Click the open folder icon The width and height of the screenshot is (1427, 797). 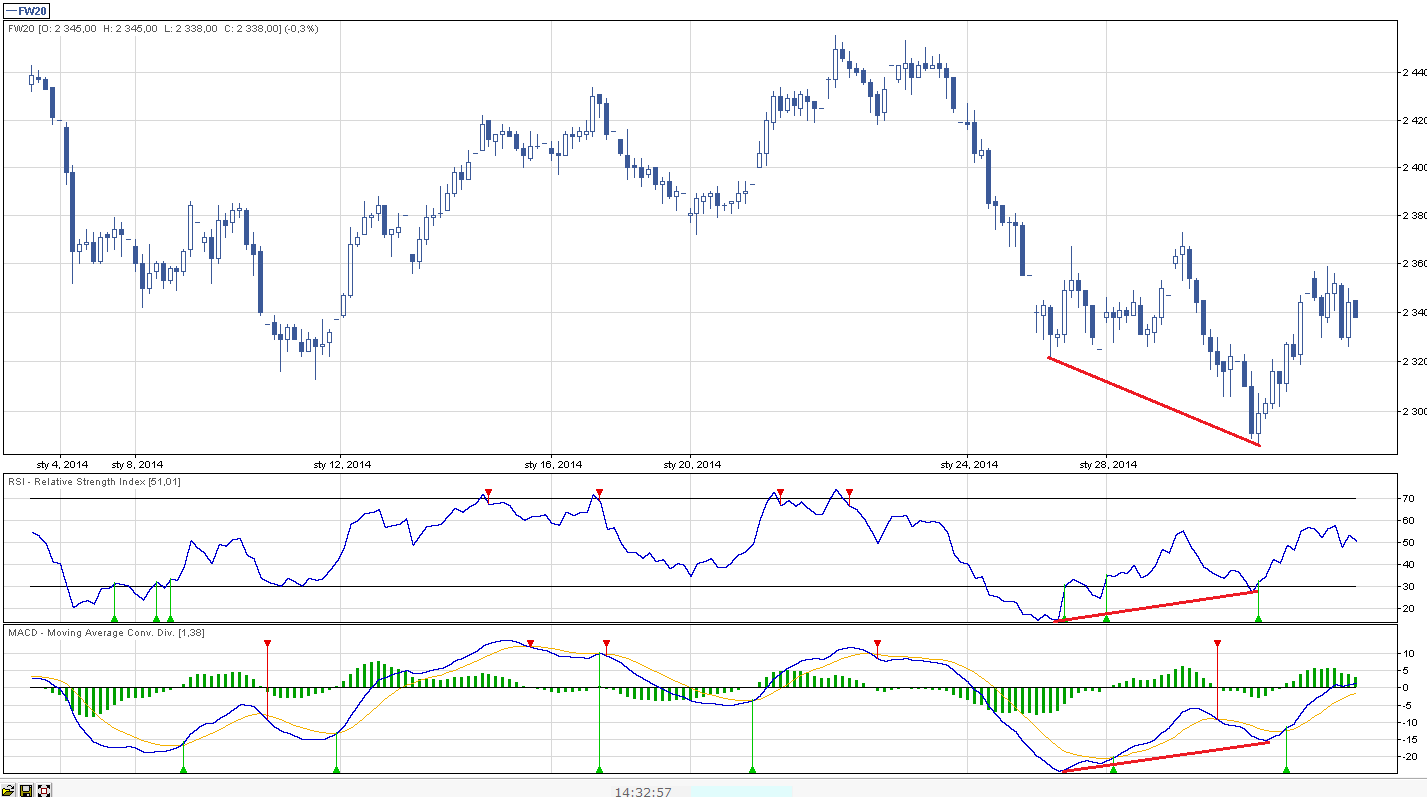(9, 790)
